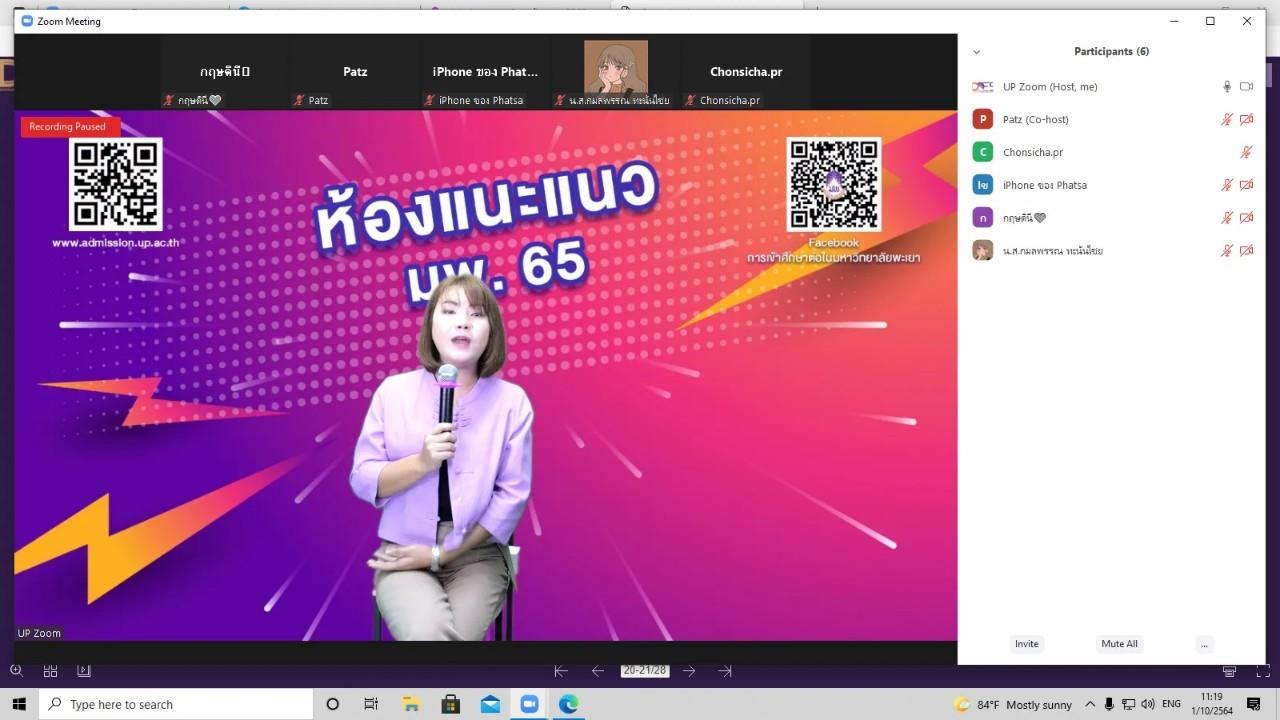Click the photo avatar of last participant
Image resolution: width=1280 pixels, height=720 pixels.
[x=983, y=251]
